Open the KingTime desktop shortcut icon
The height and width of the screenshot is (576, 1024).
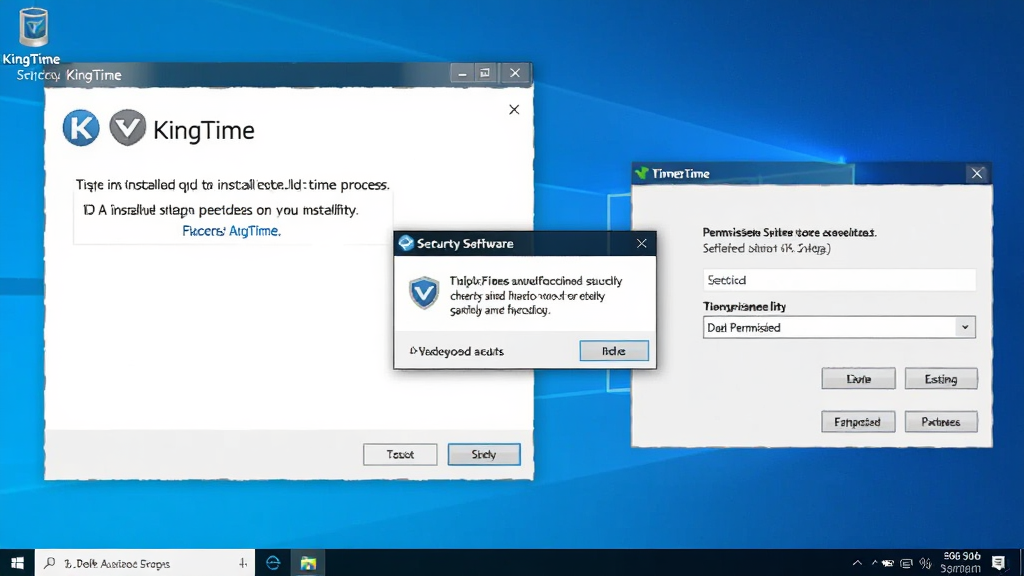point(33,27)
